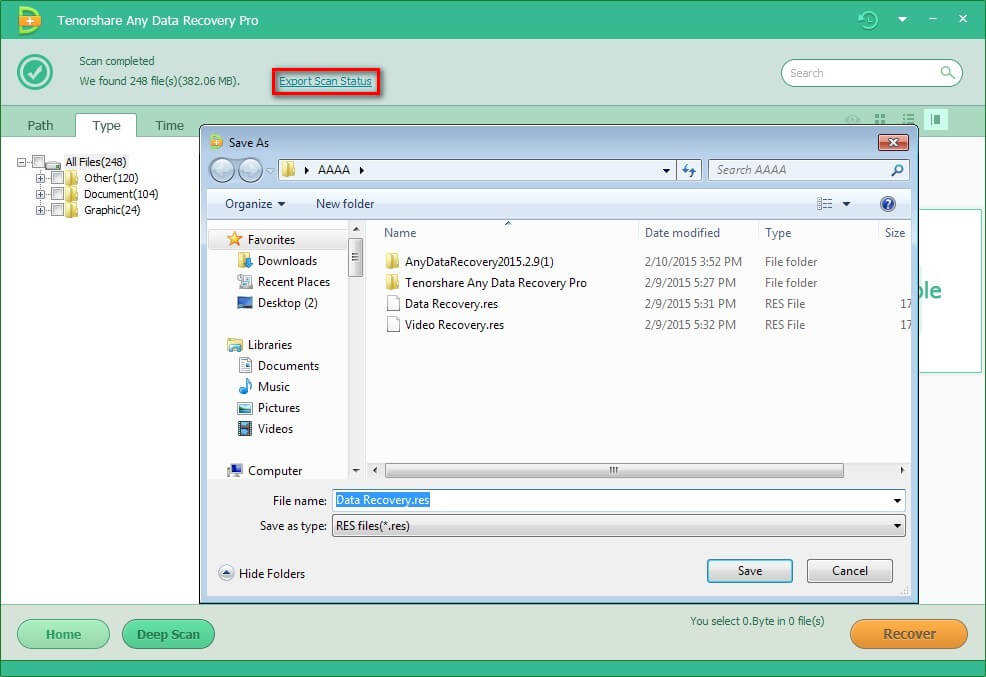
Task: Expand the Document(104) tree node
Action: click(x=40, y=194)
